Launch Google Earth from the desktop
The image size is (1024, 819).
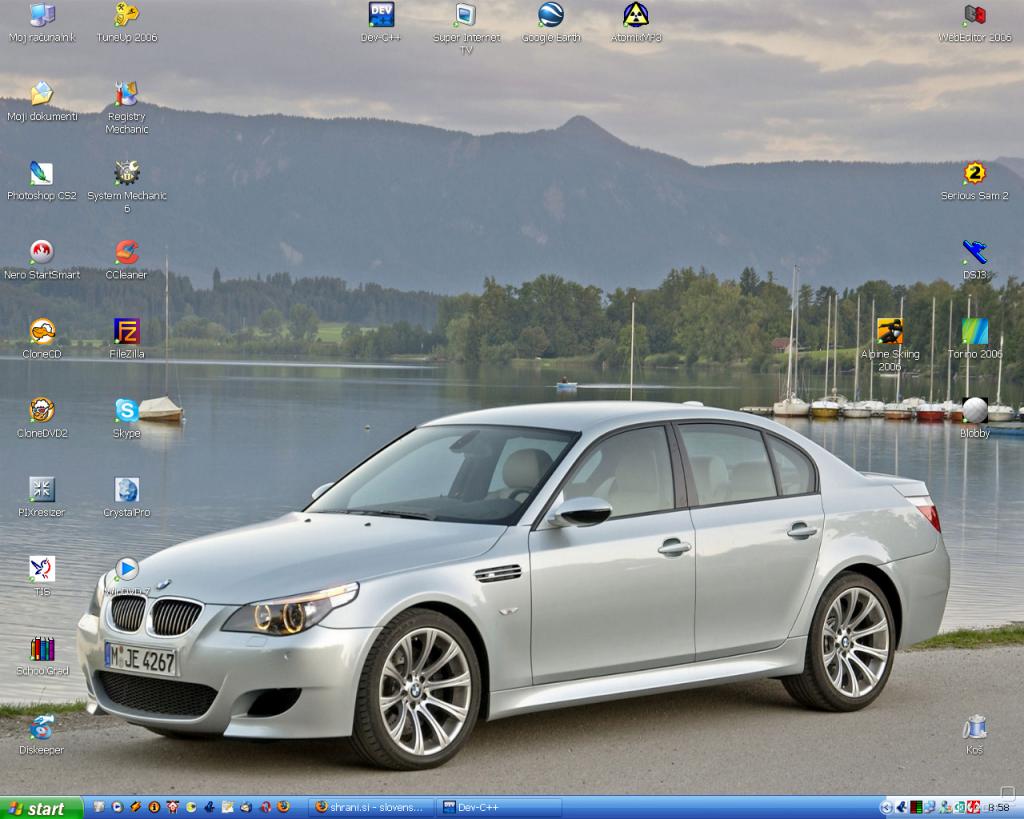[x=551, y=23]
